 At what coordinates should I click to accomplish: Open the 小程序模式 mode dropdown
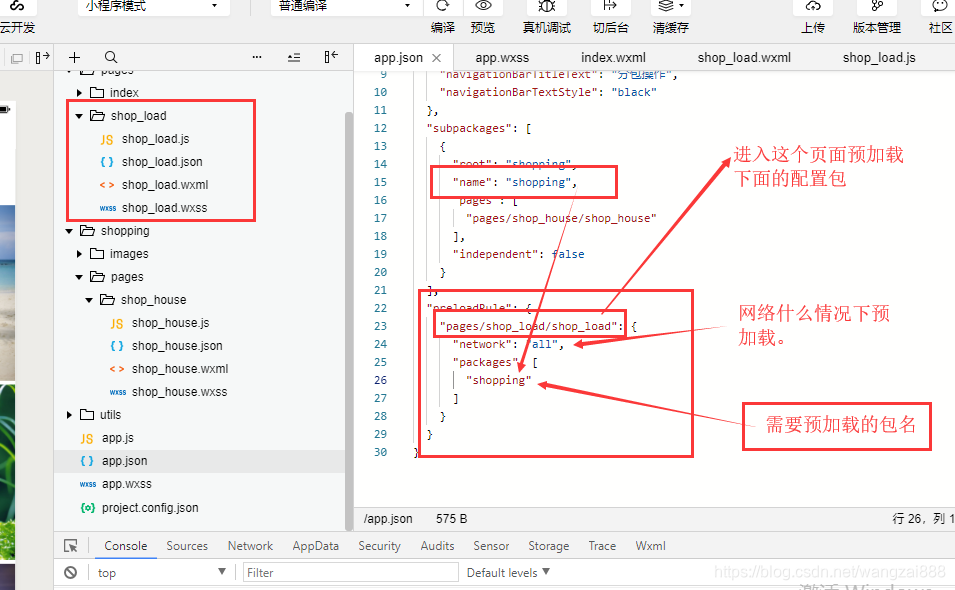pyautogui.click(x=153, y=7)
